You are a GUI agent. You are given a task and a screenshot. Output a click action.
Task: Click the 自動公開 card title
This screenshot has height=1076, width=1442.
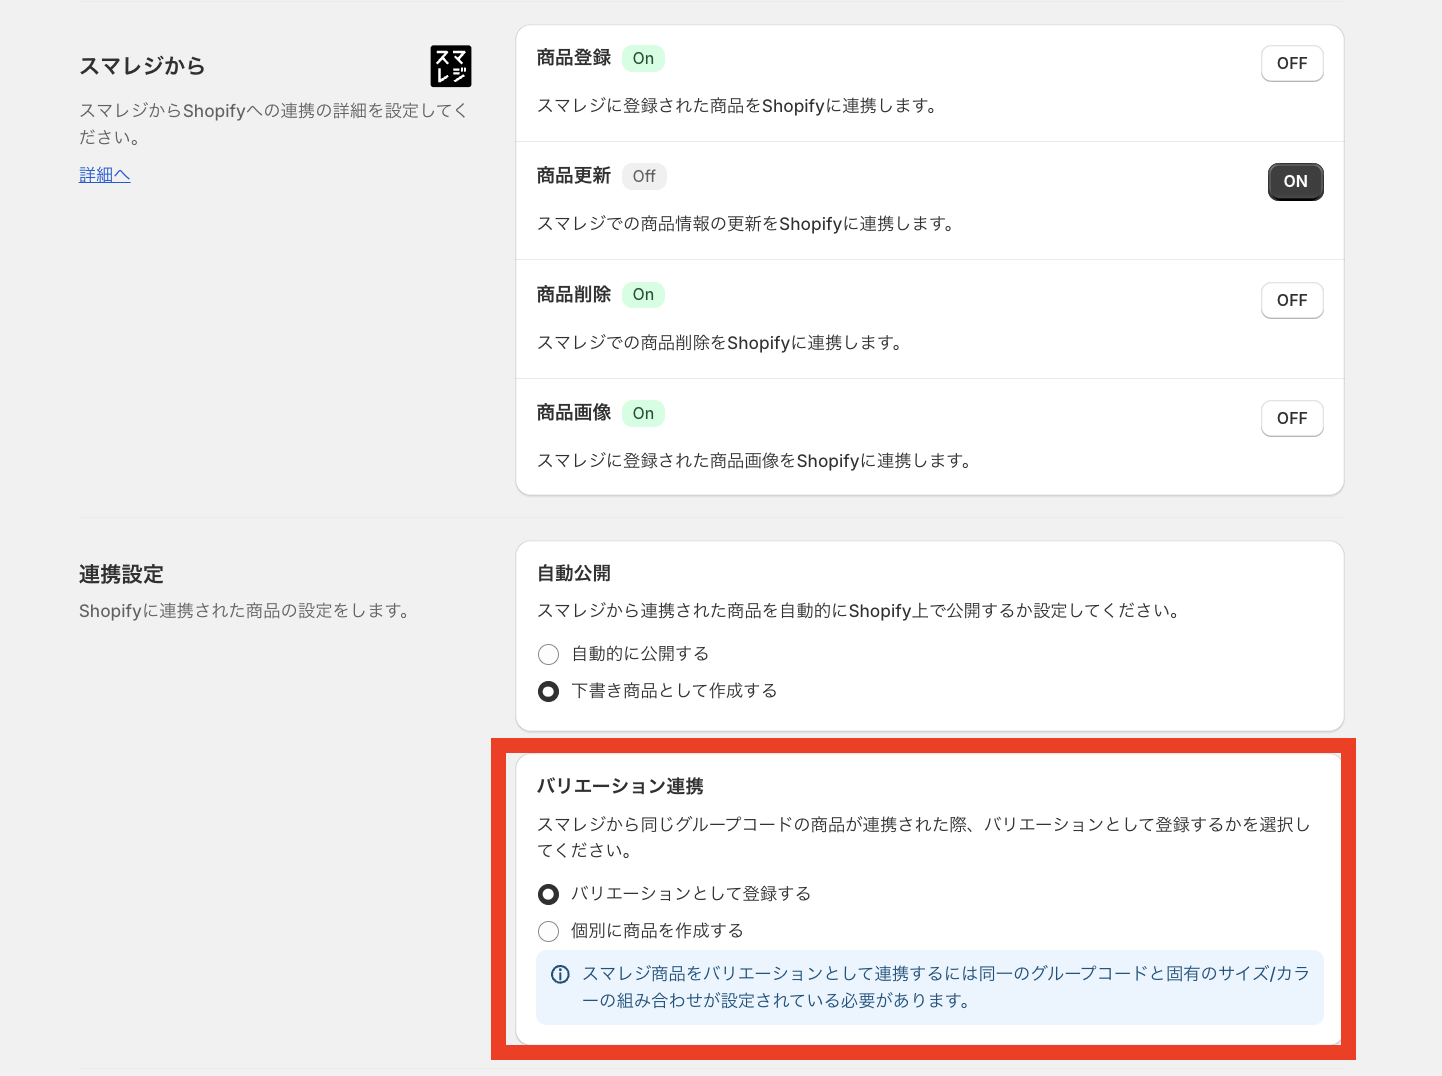pyautogui.click(x=574, y=573)
